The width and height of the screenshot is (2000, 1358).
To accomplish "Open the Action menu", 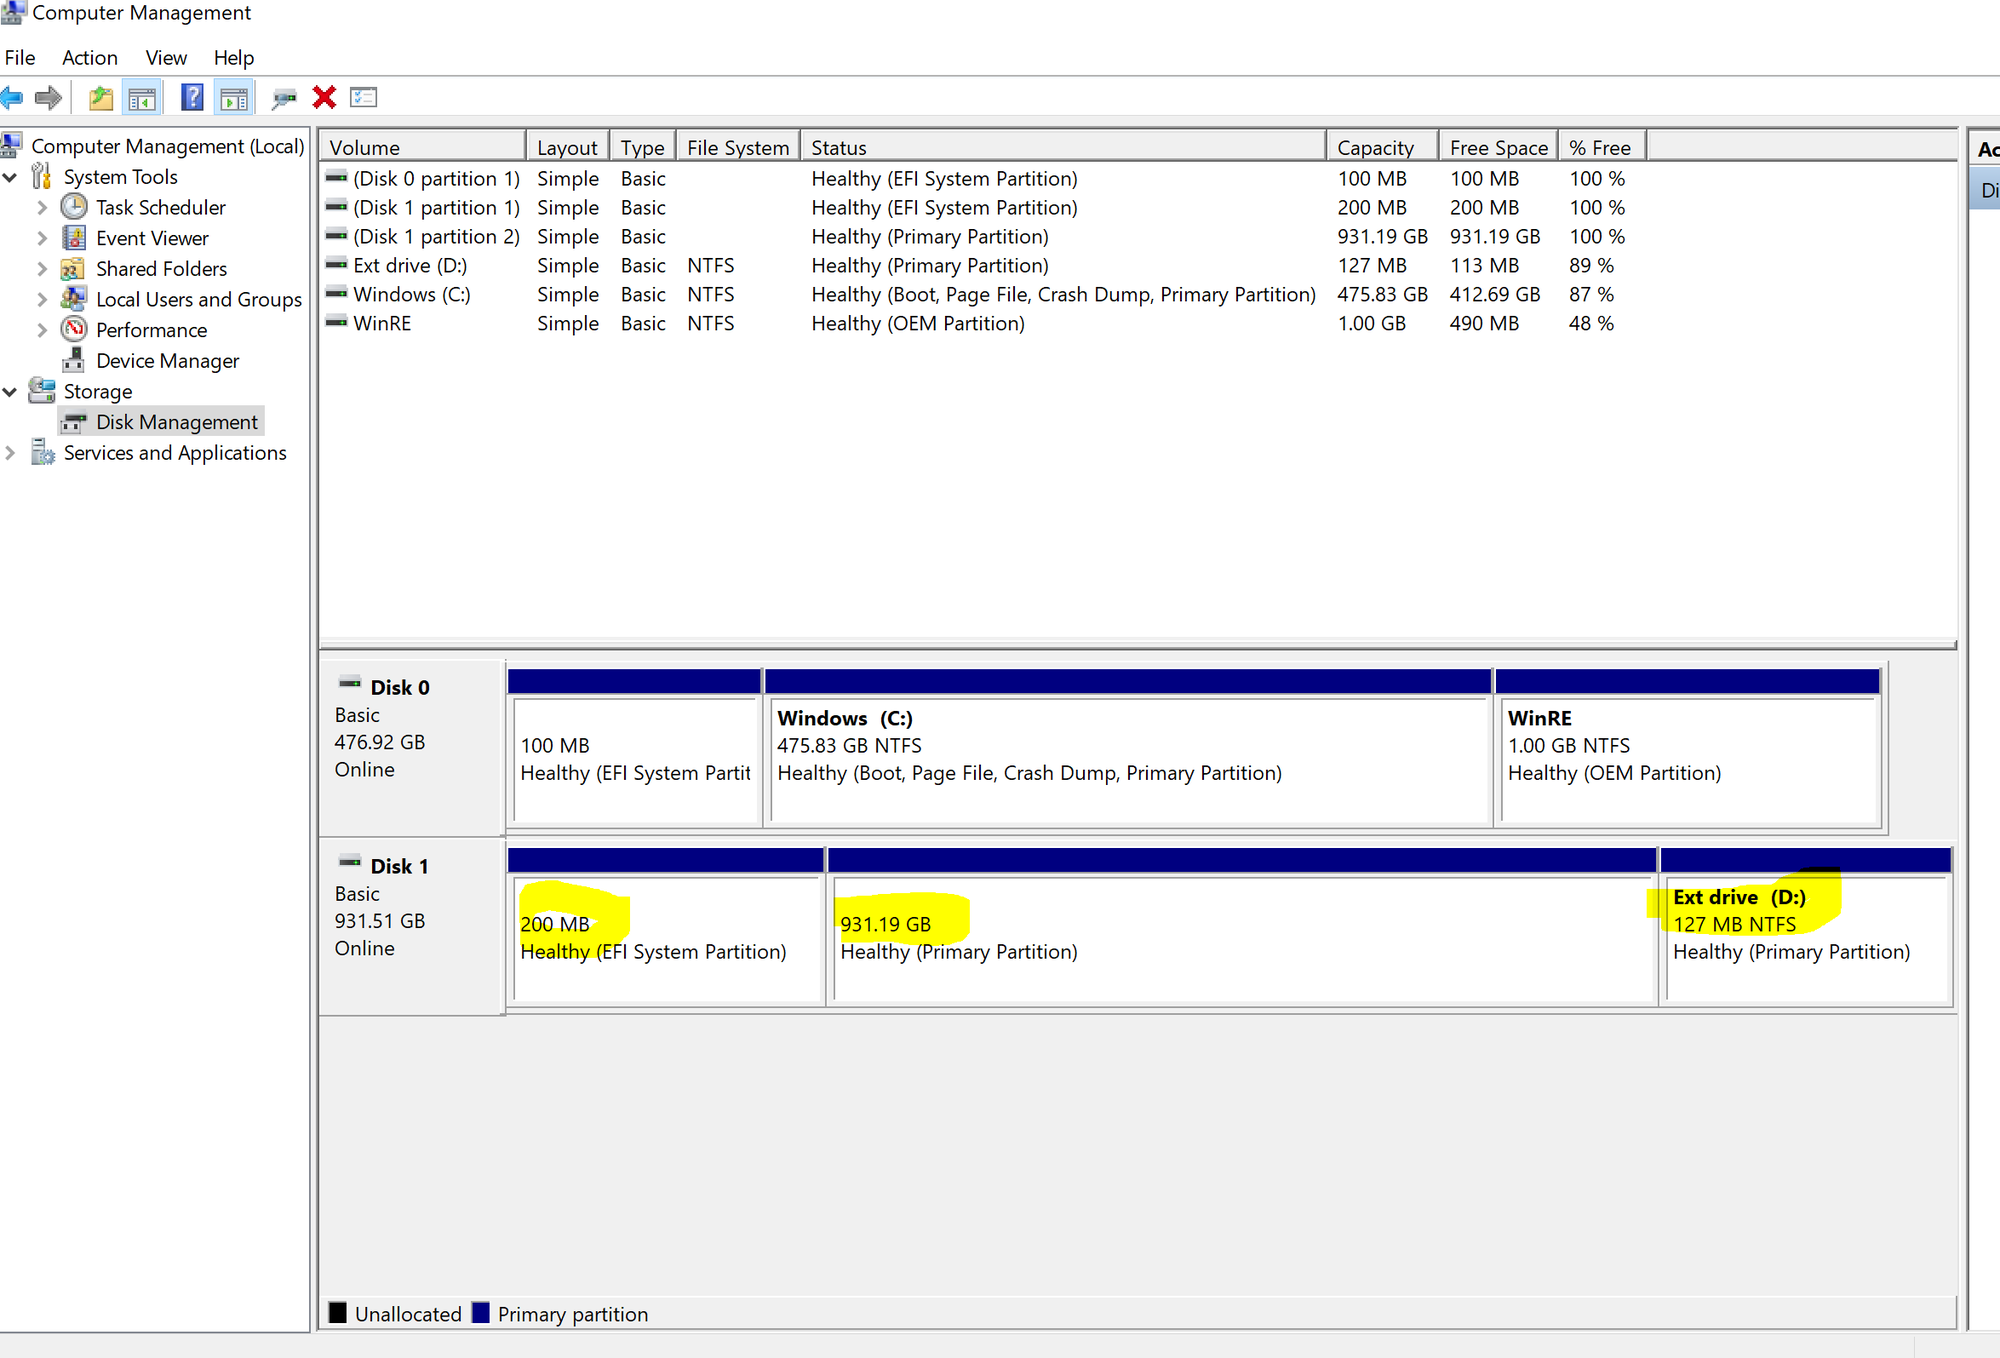I will [90, 58].
